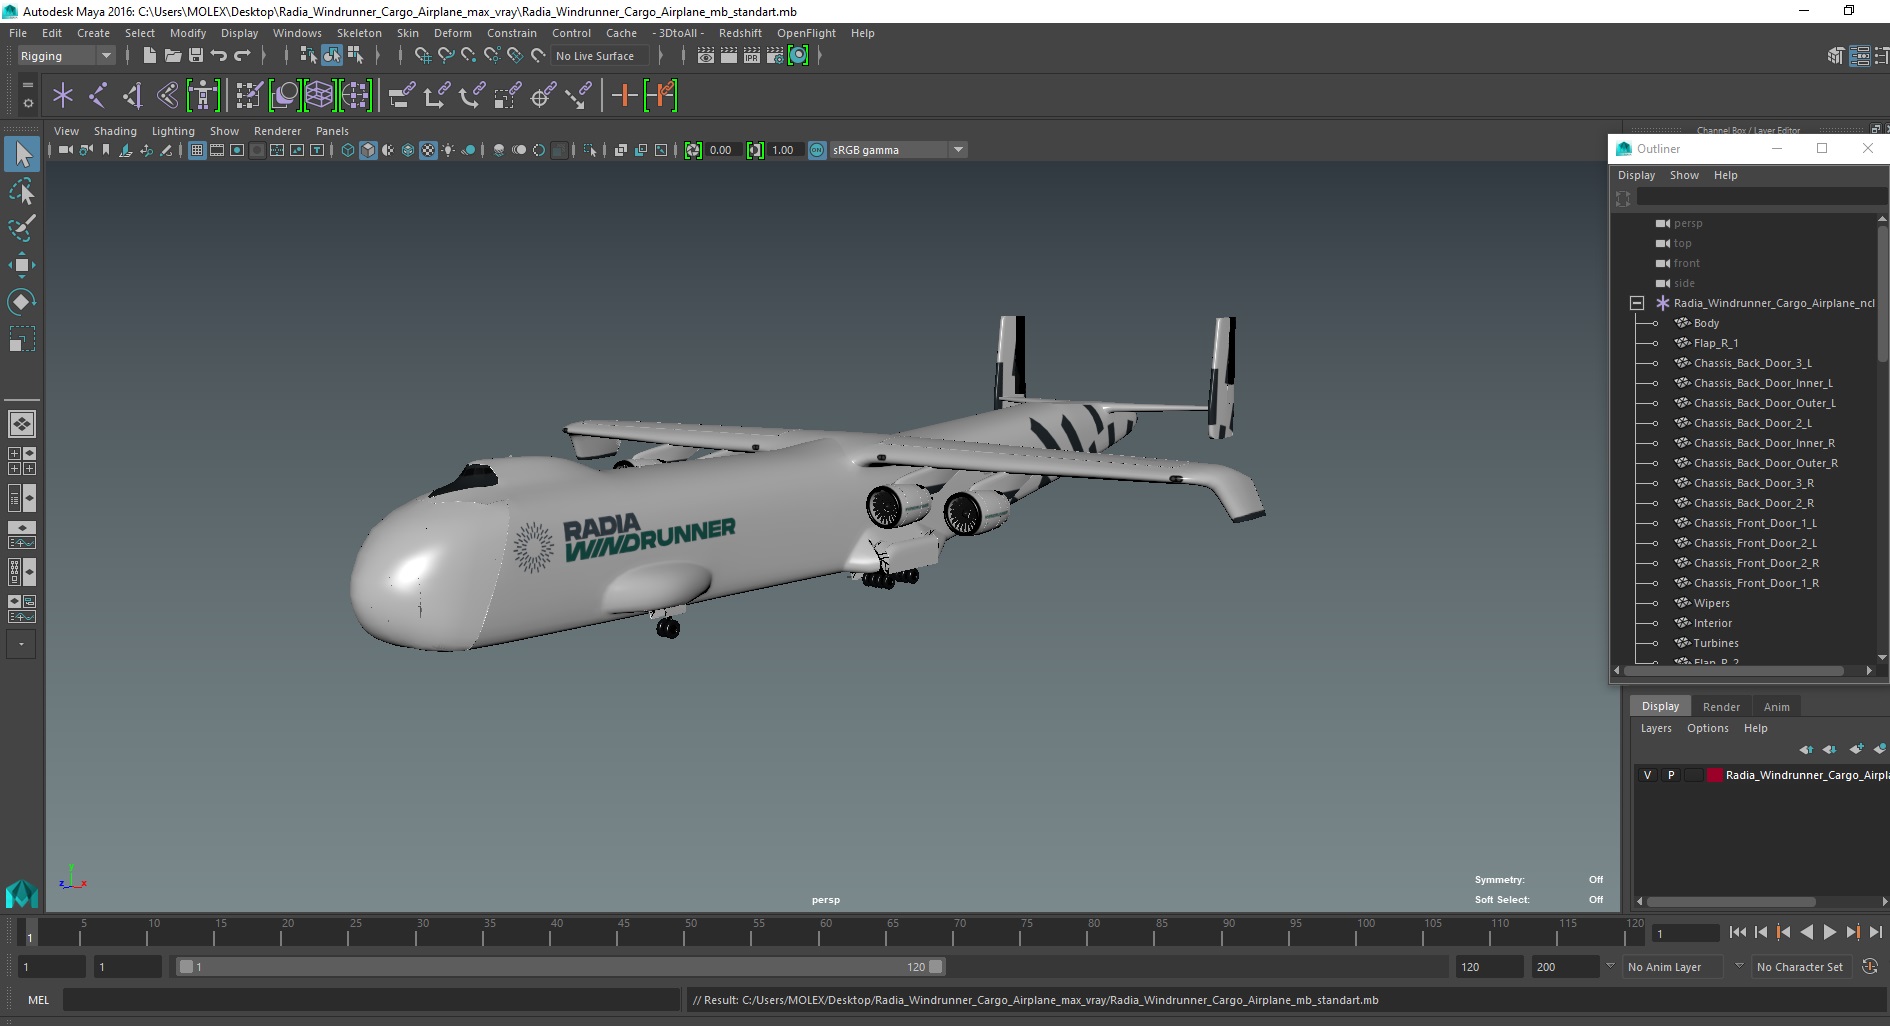Open the sRGB gamma view transform dropdown
The height and width of the screenshot is (1026, 1890).
coord(899,150)
